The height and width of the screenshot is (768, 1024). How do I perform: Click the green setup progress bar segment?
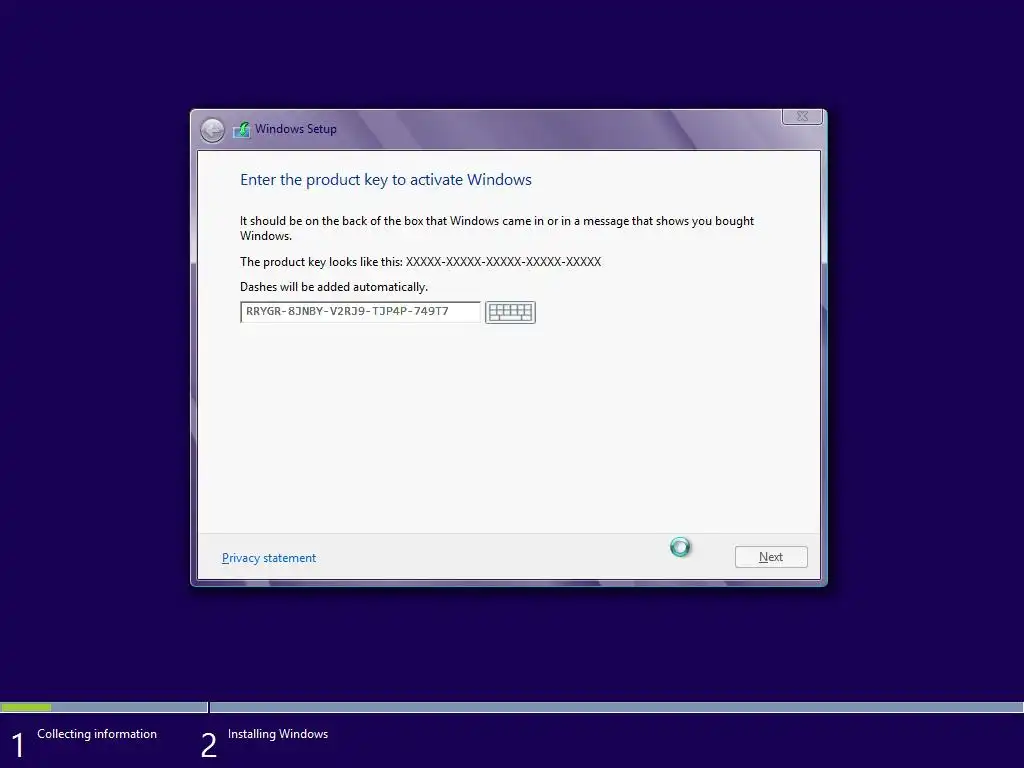click(x=26, y=707)
